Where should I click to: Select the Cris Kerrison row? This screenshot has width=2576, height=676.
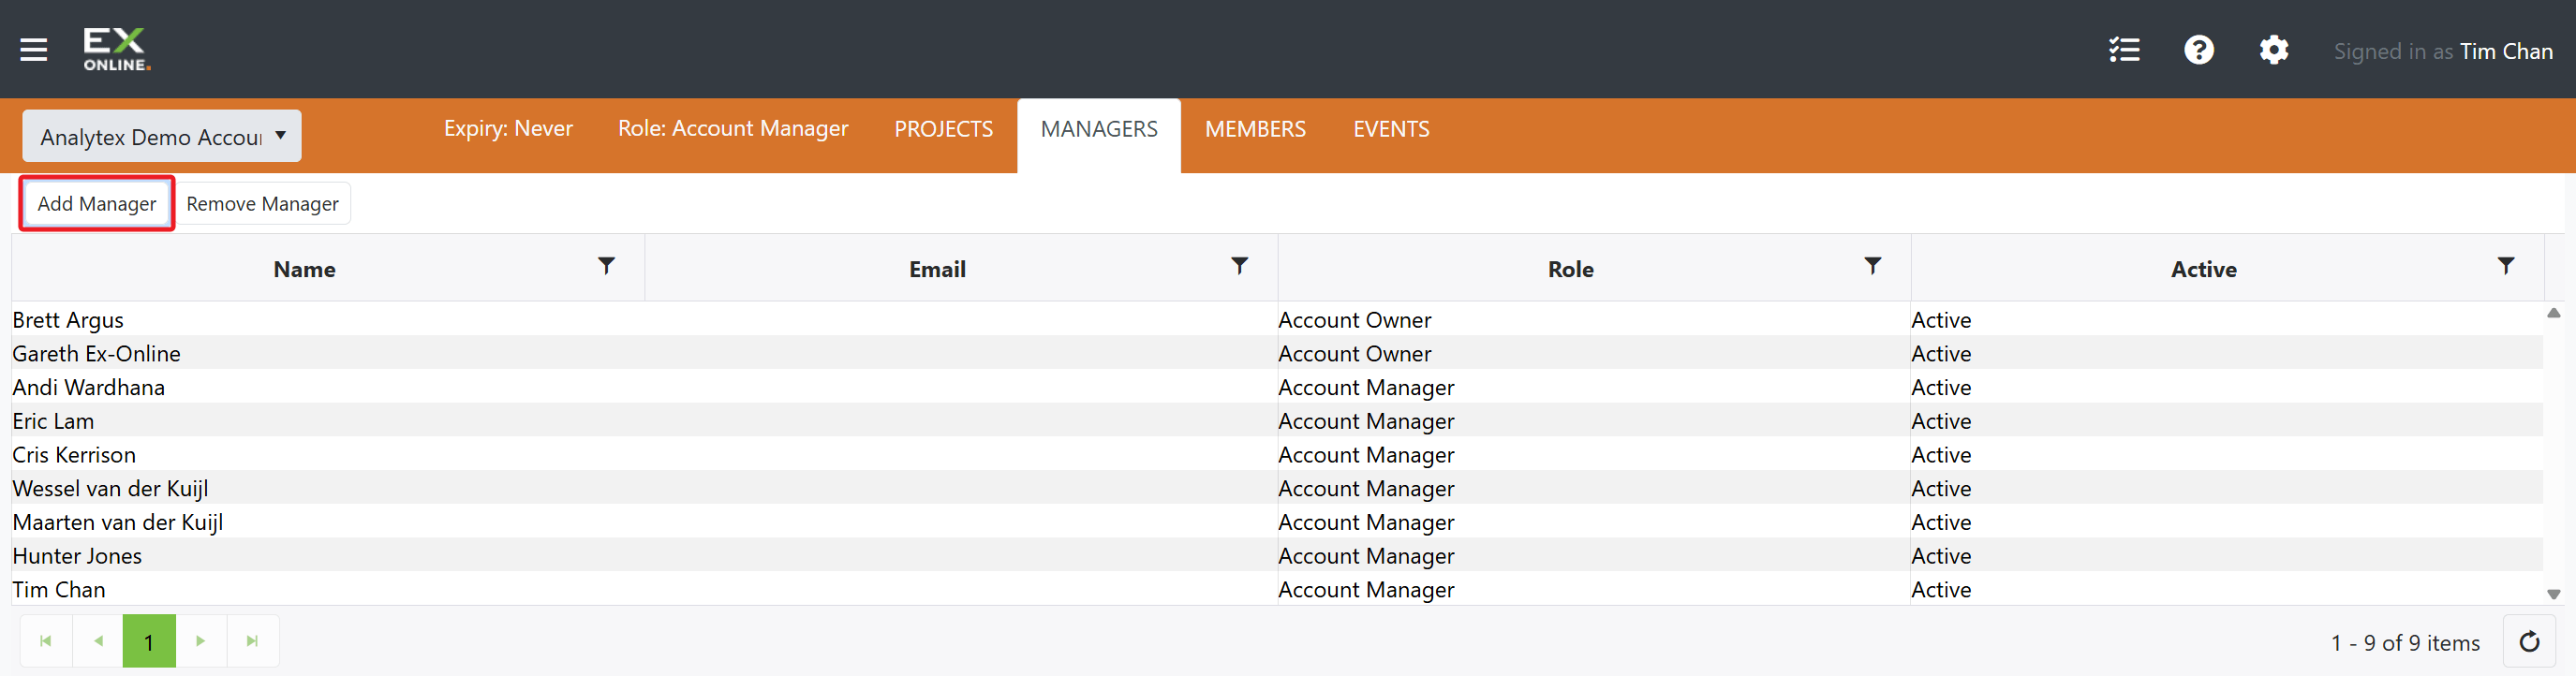click(x=1277, y=455)
